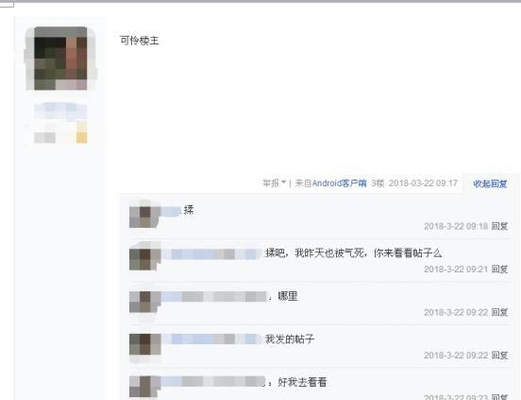Reply to the 09:21 comment
The image size is (521, 400).
pos(499,269)
